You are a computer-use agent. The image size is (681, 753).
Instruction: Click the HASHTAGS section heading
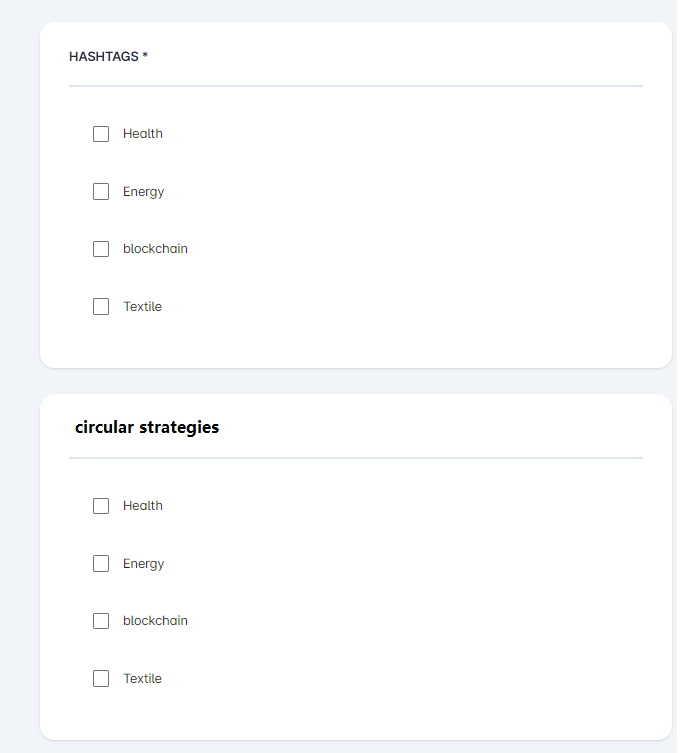pyautogui.click(x=103, y=57)
